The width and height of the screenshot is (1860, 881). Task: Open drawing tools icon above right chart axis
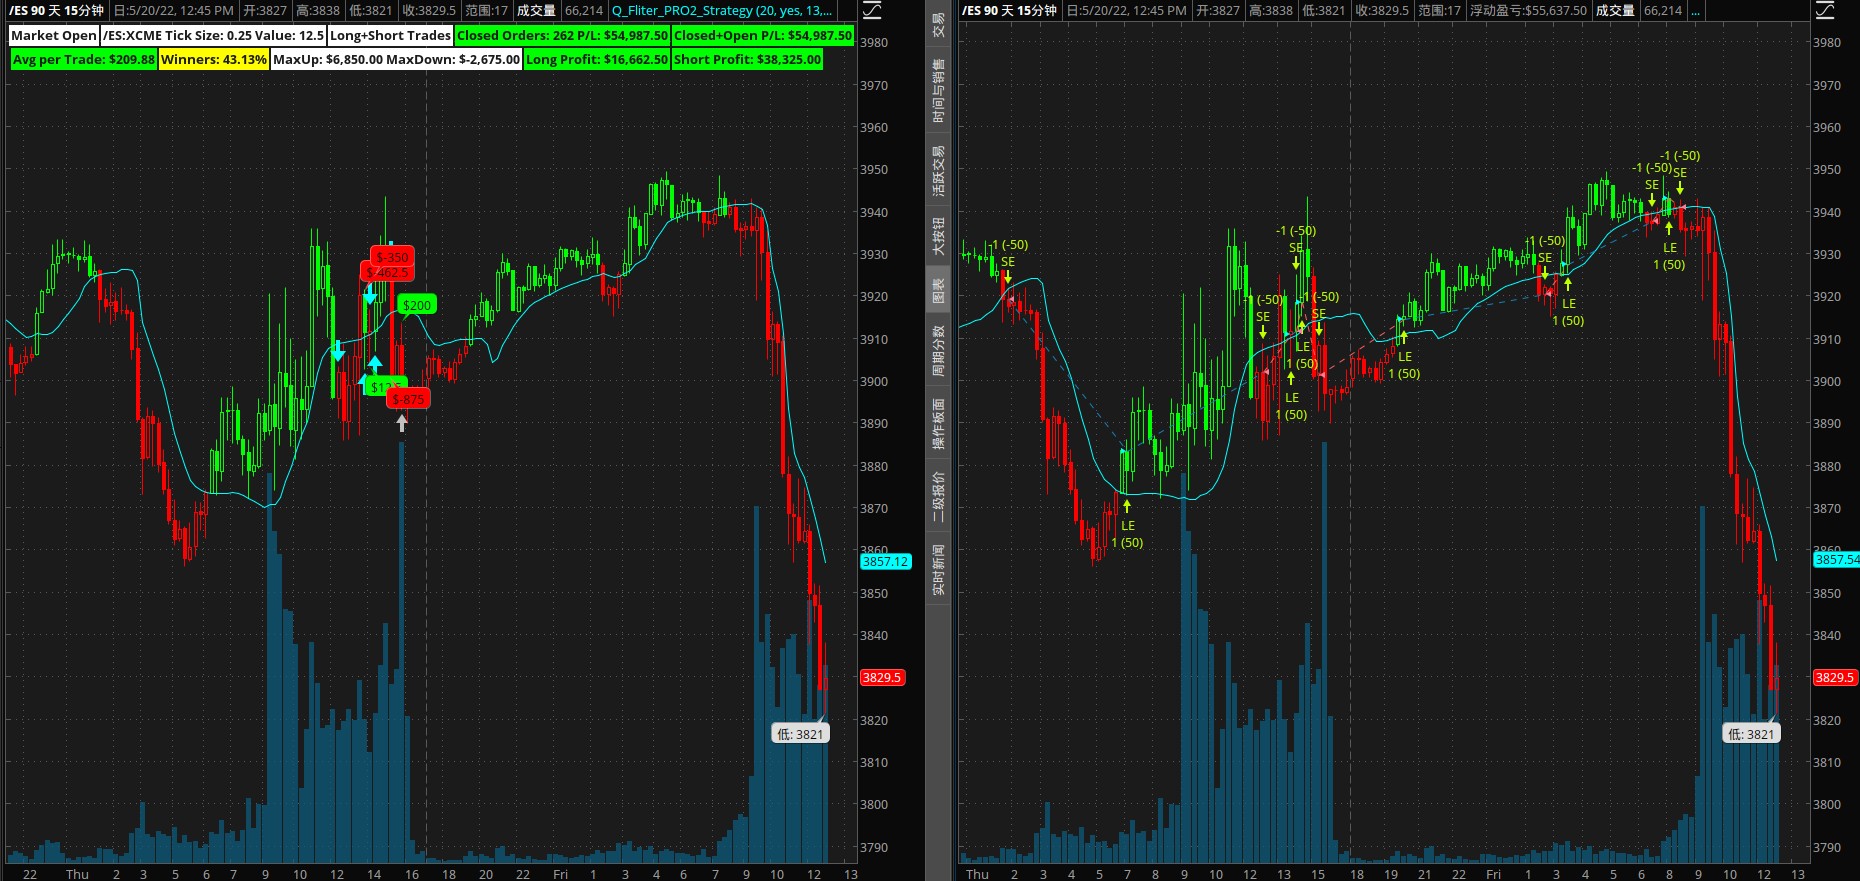pyautogui.click(x=1825, y=10)
